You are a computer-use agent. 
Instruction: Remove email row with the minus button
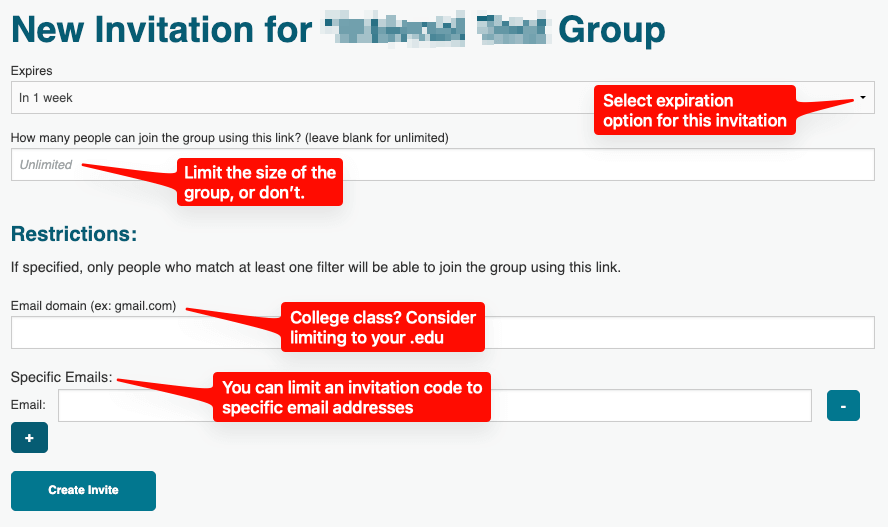tap(843, 405)
